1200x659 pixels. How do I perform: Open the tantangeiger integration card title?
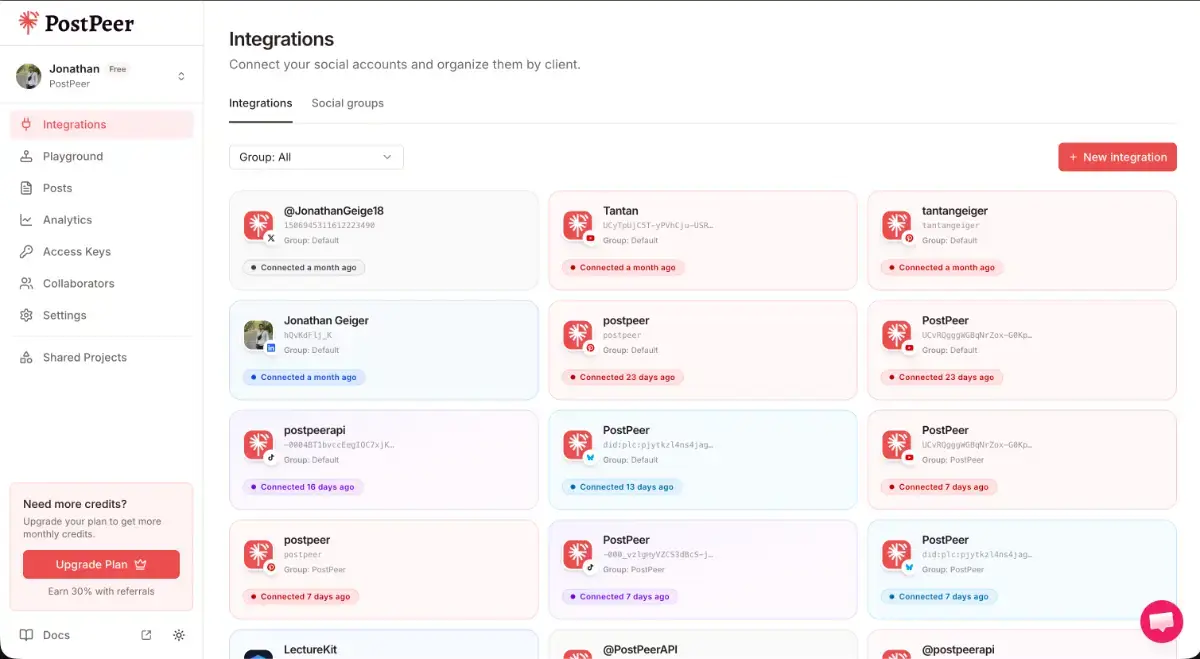click(x=954, y=211)
